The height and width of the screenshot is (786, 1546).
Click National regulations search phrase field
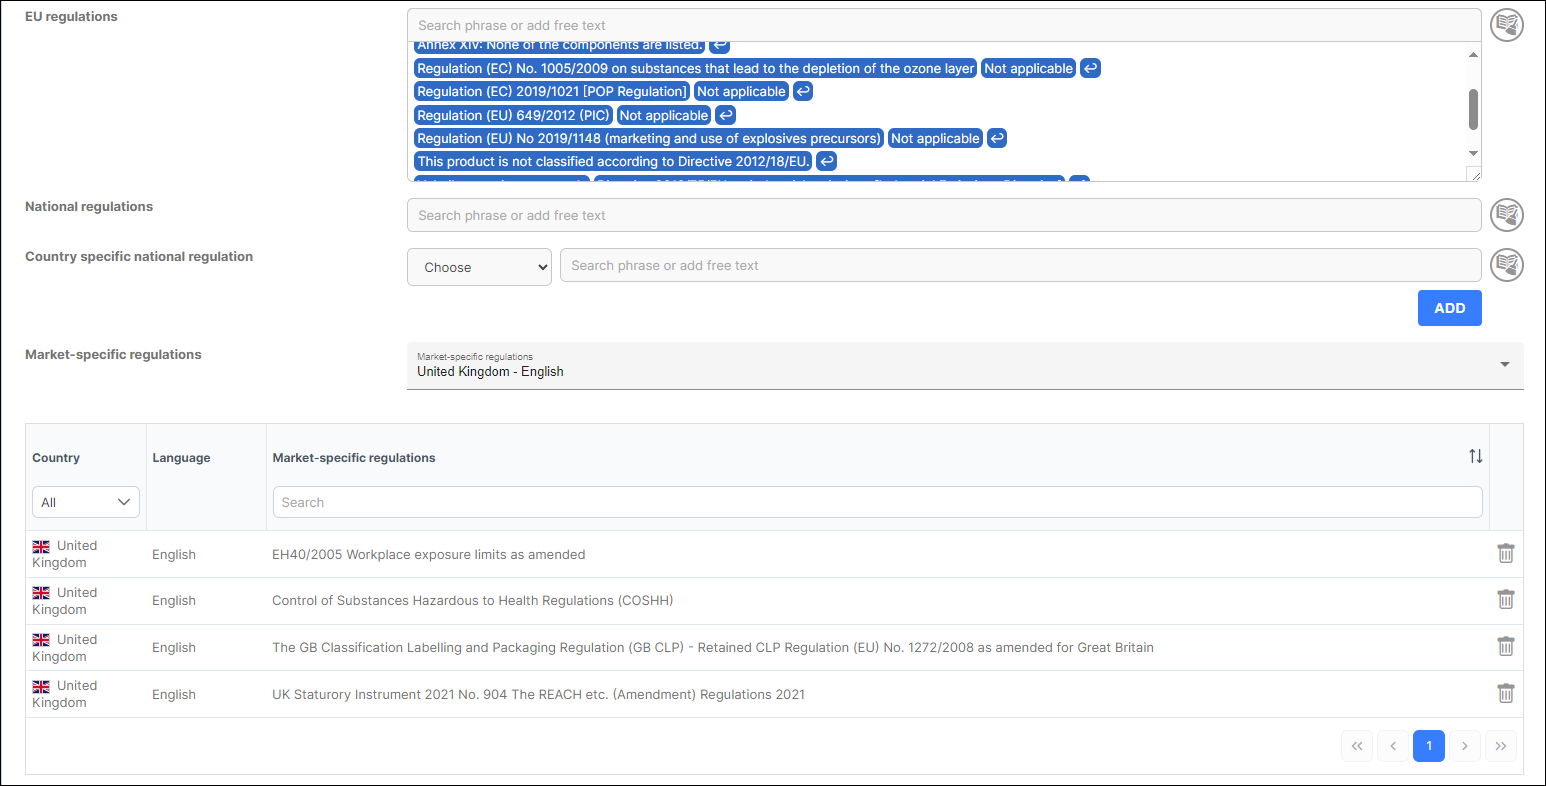point(944,215)
